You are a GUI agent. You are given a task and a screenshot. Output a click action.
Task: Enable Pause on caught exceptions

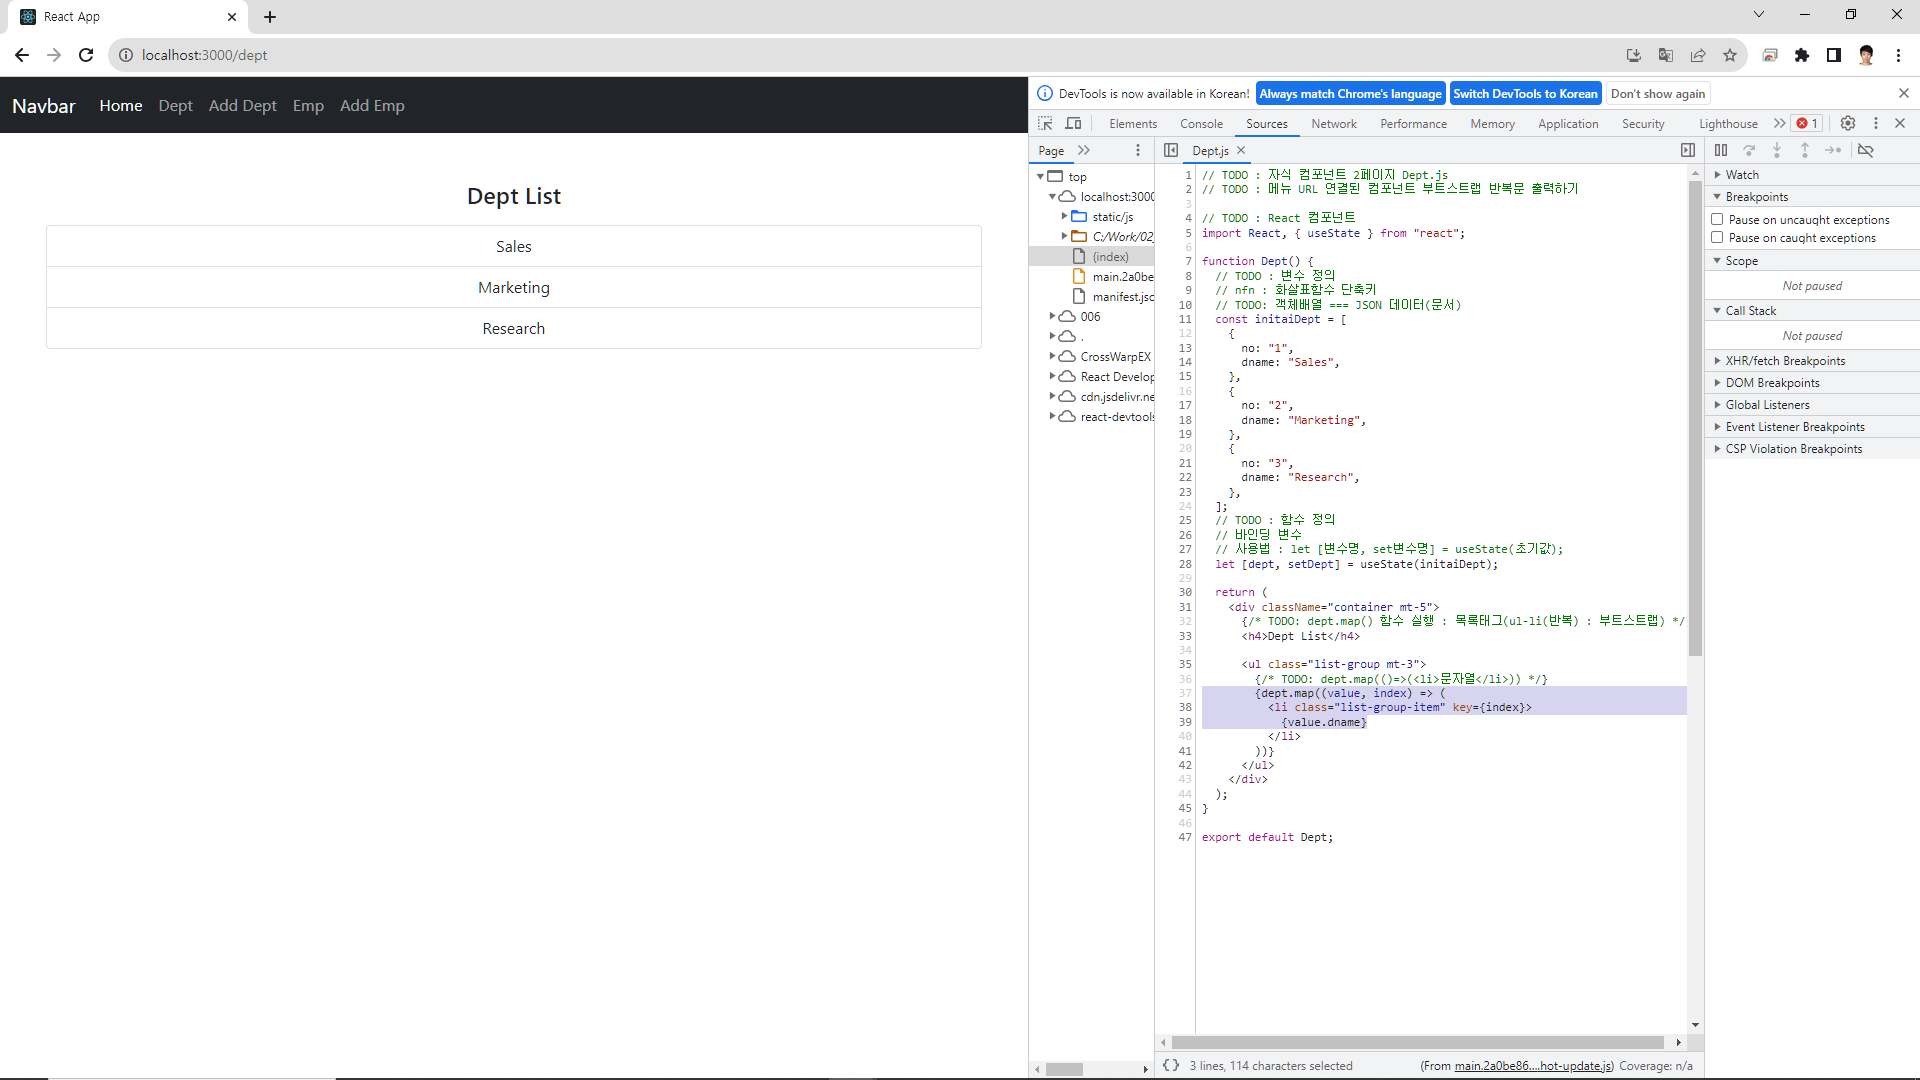[x=1717, y=237]
